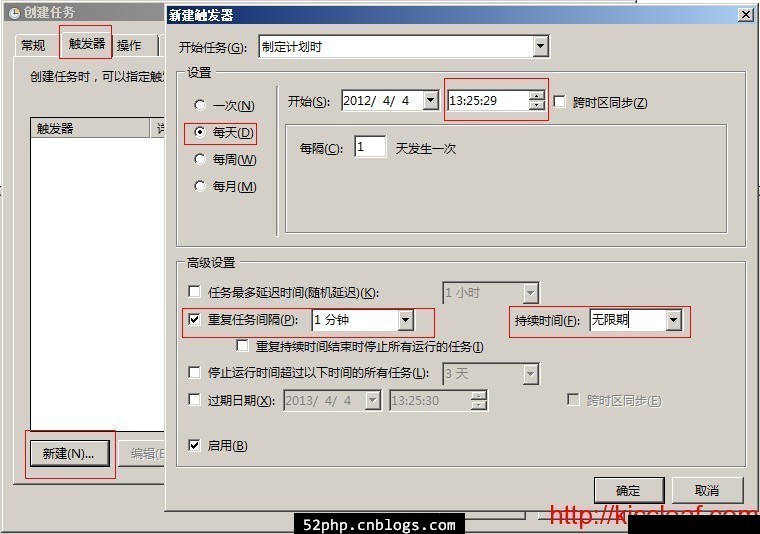This screenshot has height=534, width=760.
Task: Click the 确定 button
Action: pyautogui.click(x=628, y=490)
